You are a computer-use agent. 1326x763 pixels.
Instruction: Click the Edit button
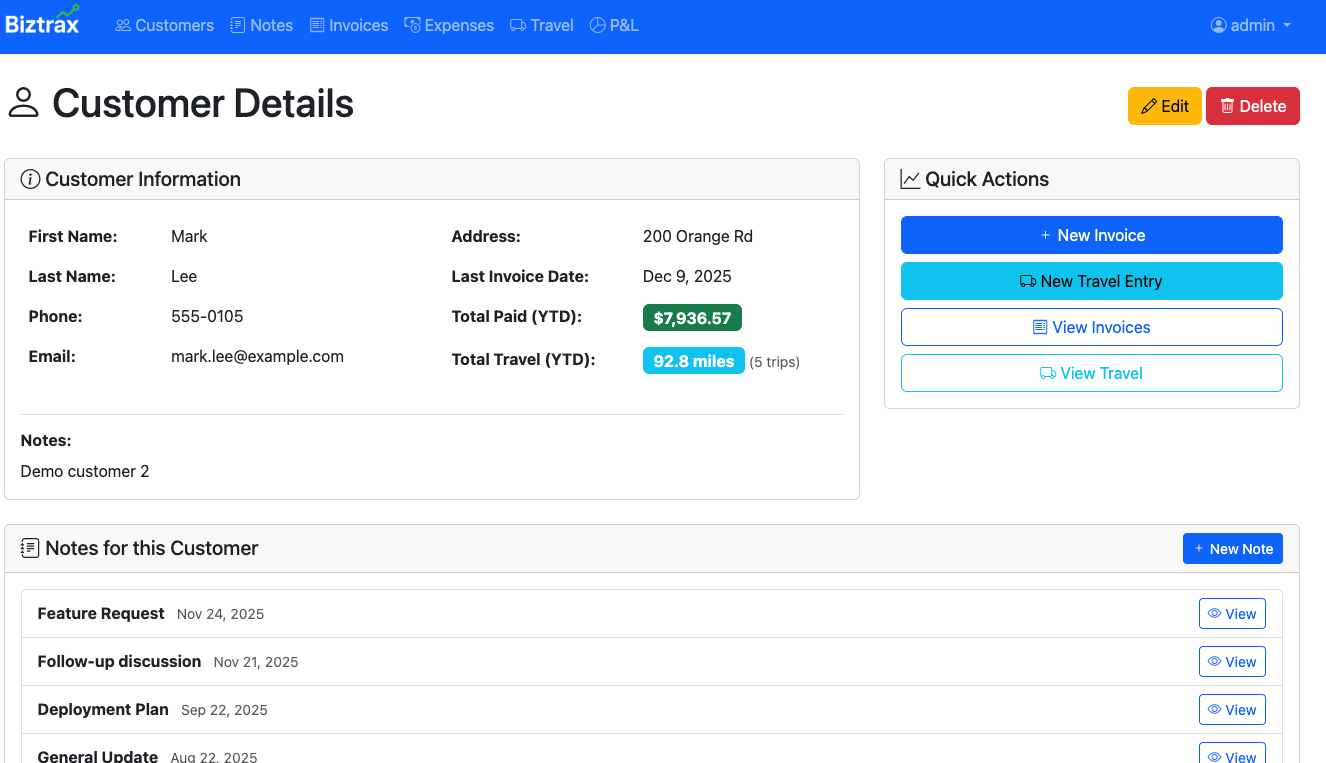[x=1164, y=105]
